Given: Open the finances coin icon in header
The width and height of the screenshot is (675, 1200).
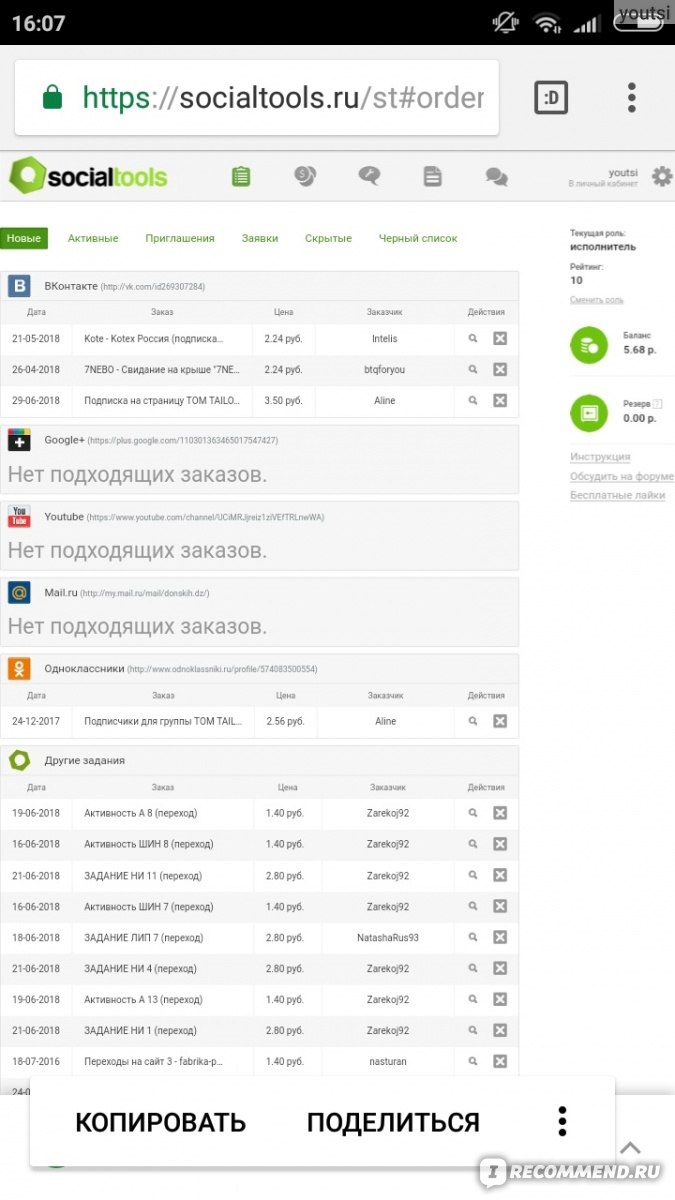Looking at the screenshot, I should pos(305,176).
